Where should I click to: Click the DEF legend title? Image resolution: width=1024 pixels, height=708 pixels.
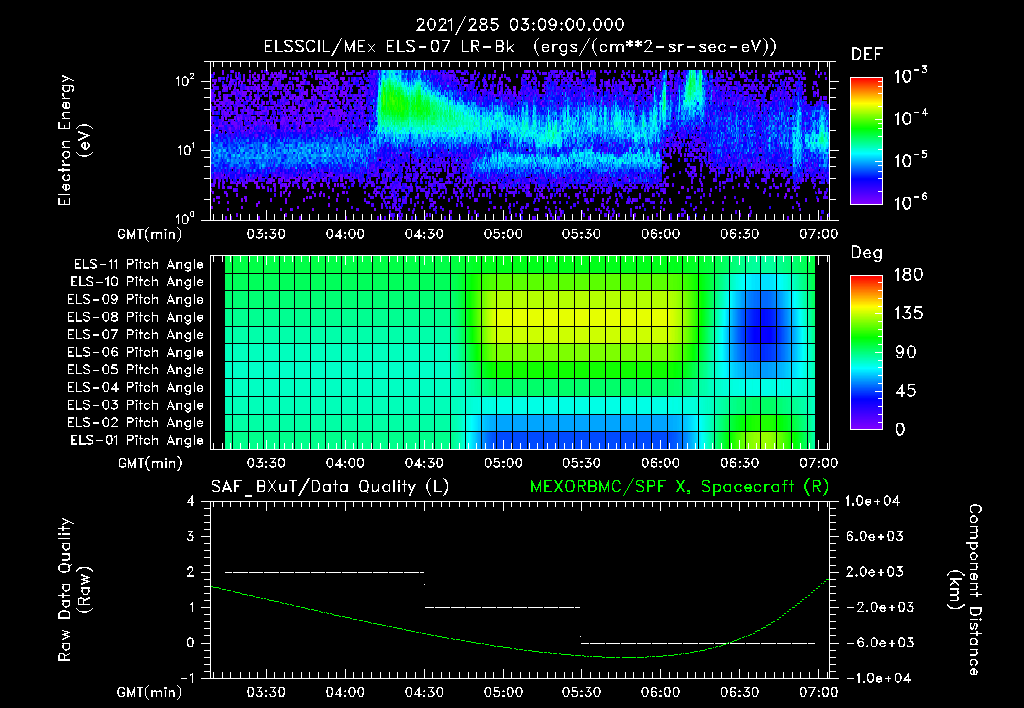(x=867, y=55)
